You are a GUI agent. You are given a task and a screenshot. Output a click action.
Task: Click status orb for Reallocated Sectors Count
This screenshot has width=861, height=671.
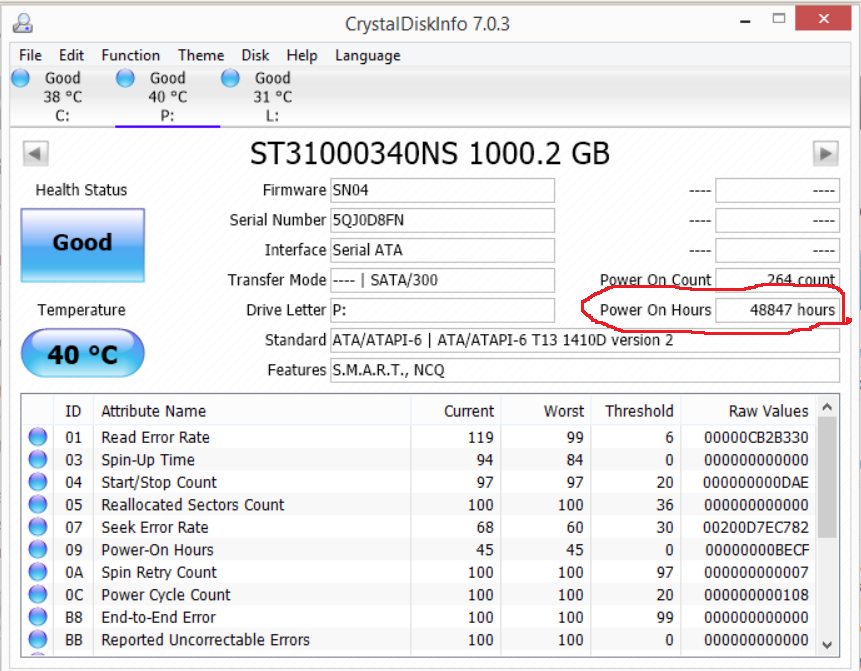[38, 505]
